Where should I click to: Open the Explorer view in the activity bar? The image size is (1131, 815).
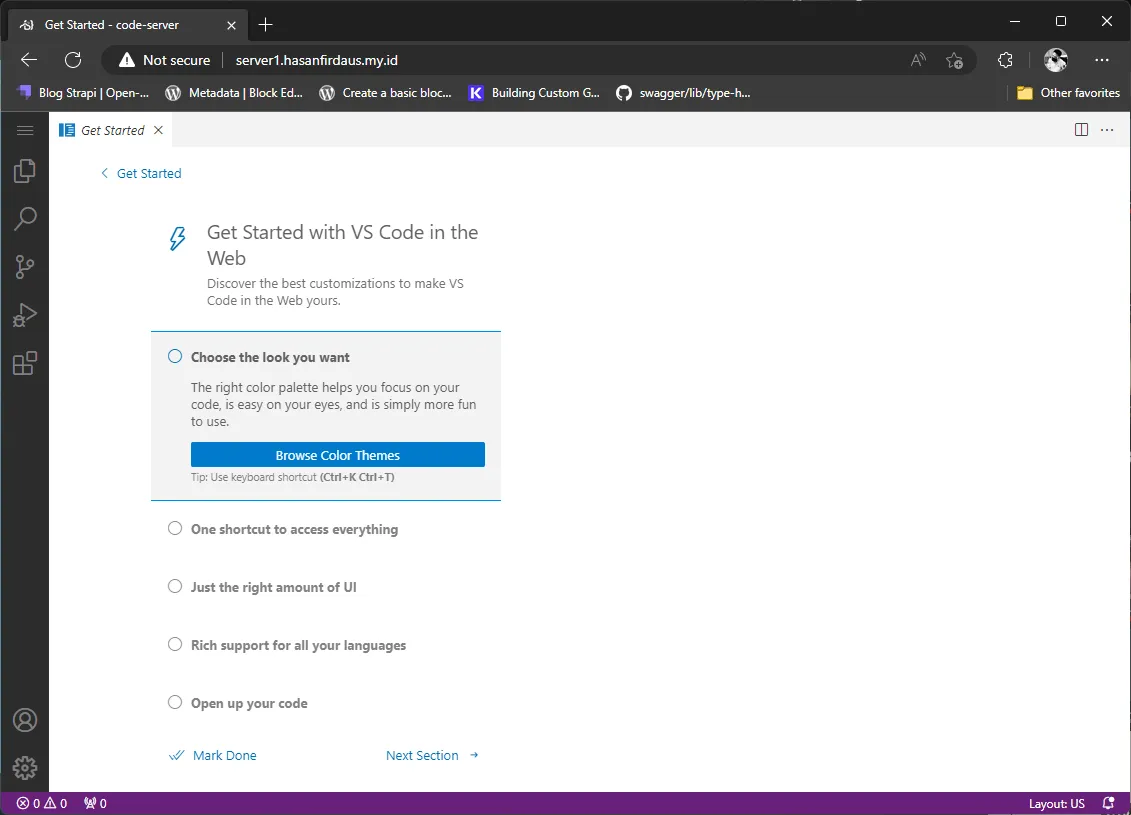[25, 170]
